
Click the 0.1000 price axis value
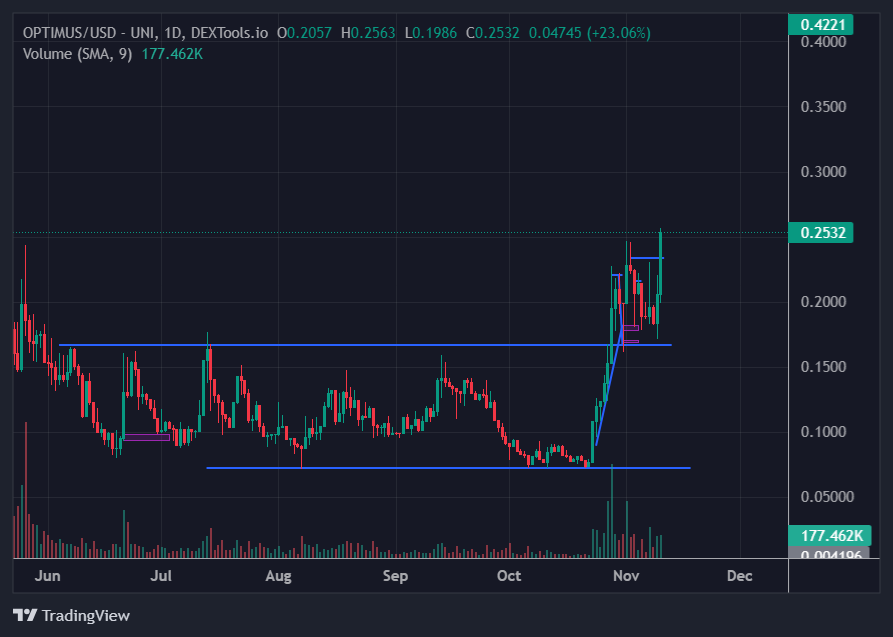824,431
